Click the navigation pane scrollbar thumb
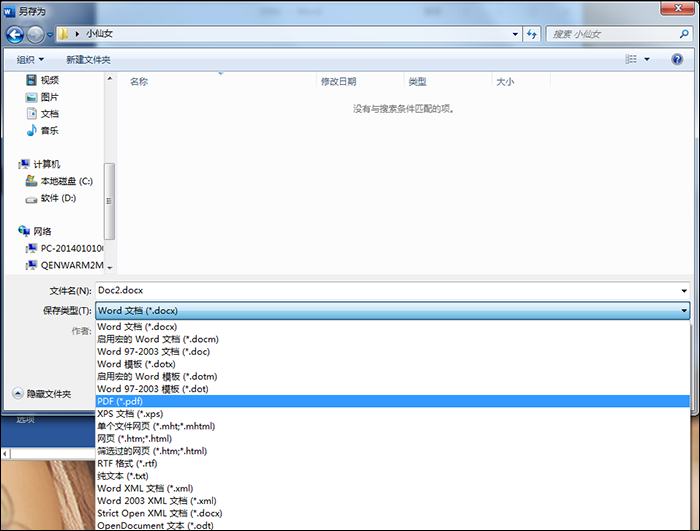This screenshot has height=531, width=700. pyautogui.click(x=109, y=201)
